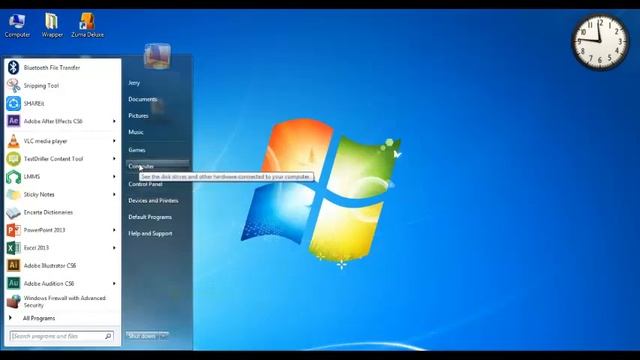This screenshot has width=640, height=360.
Task: Click the search magnifier icon
Action: (108, 336)
